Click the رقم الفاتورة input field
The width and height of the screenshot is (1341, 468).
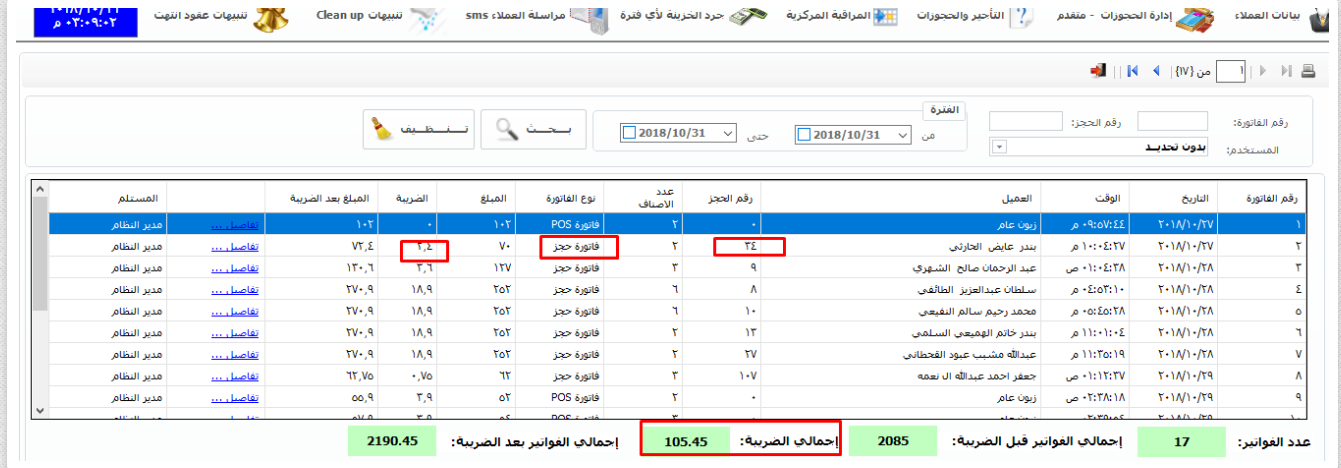(1172, 122)
